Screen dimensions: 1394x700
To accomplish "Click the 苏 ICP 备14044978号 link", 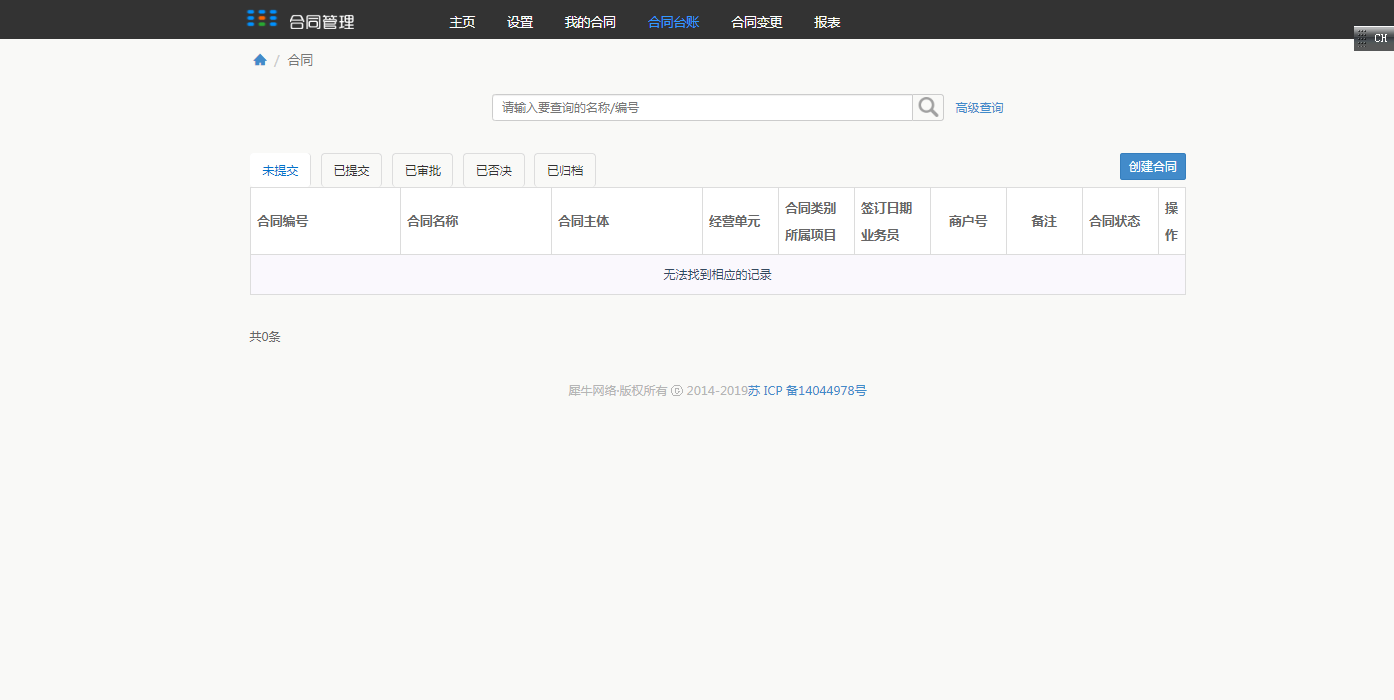I will click(807, 391).
